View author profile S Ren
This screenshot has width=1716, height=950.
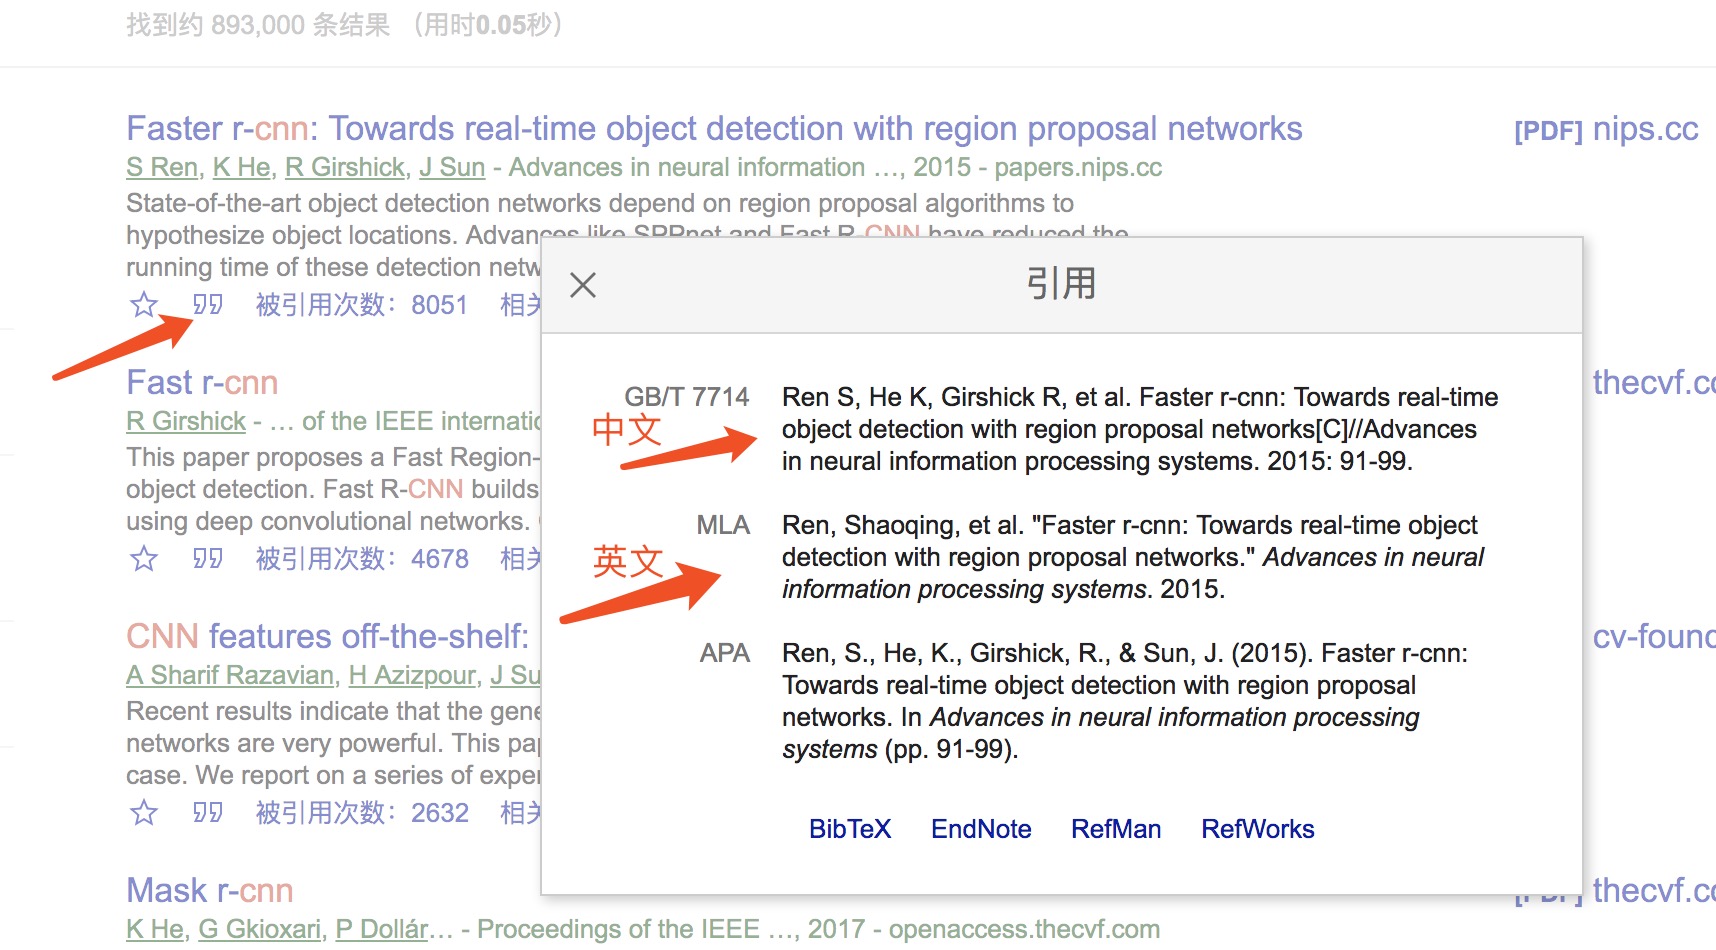tap(162, 168)
